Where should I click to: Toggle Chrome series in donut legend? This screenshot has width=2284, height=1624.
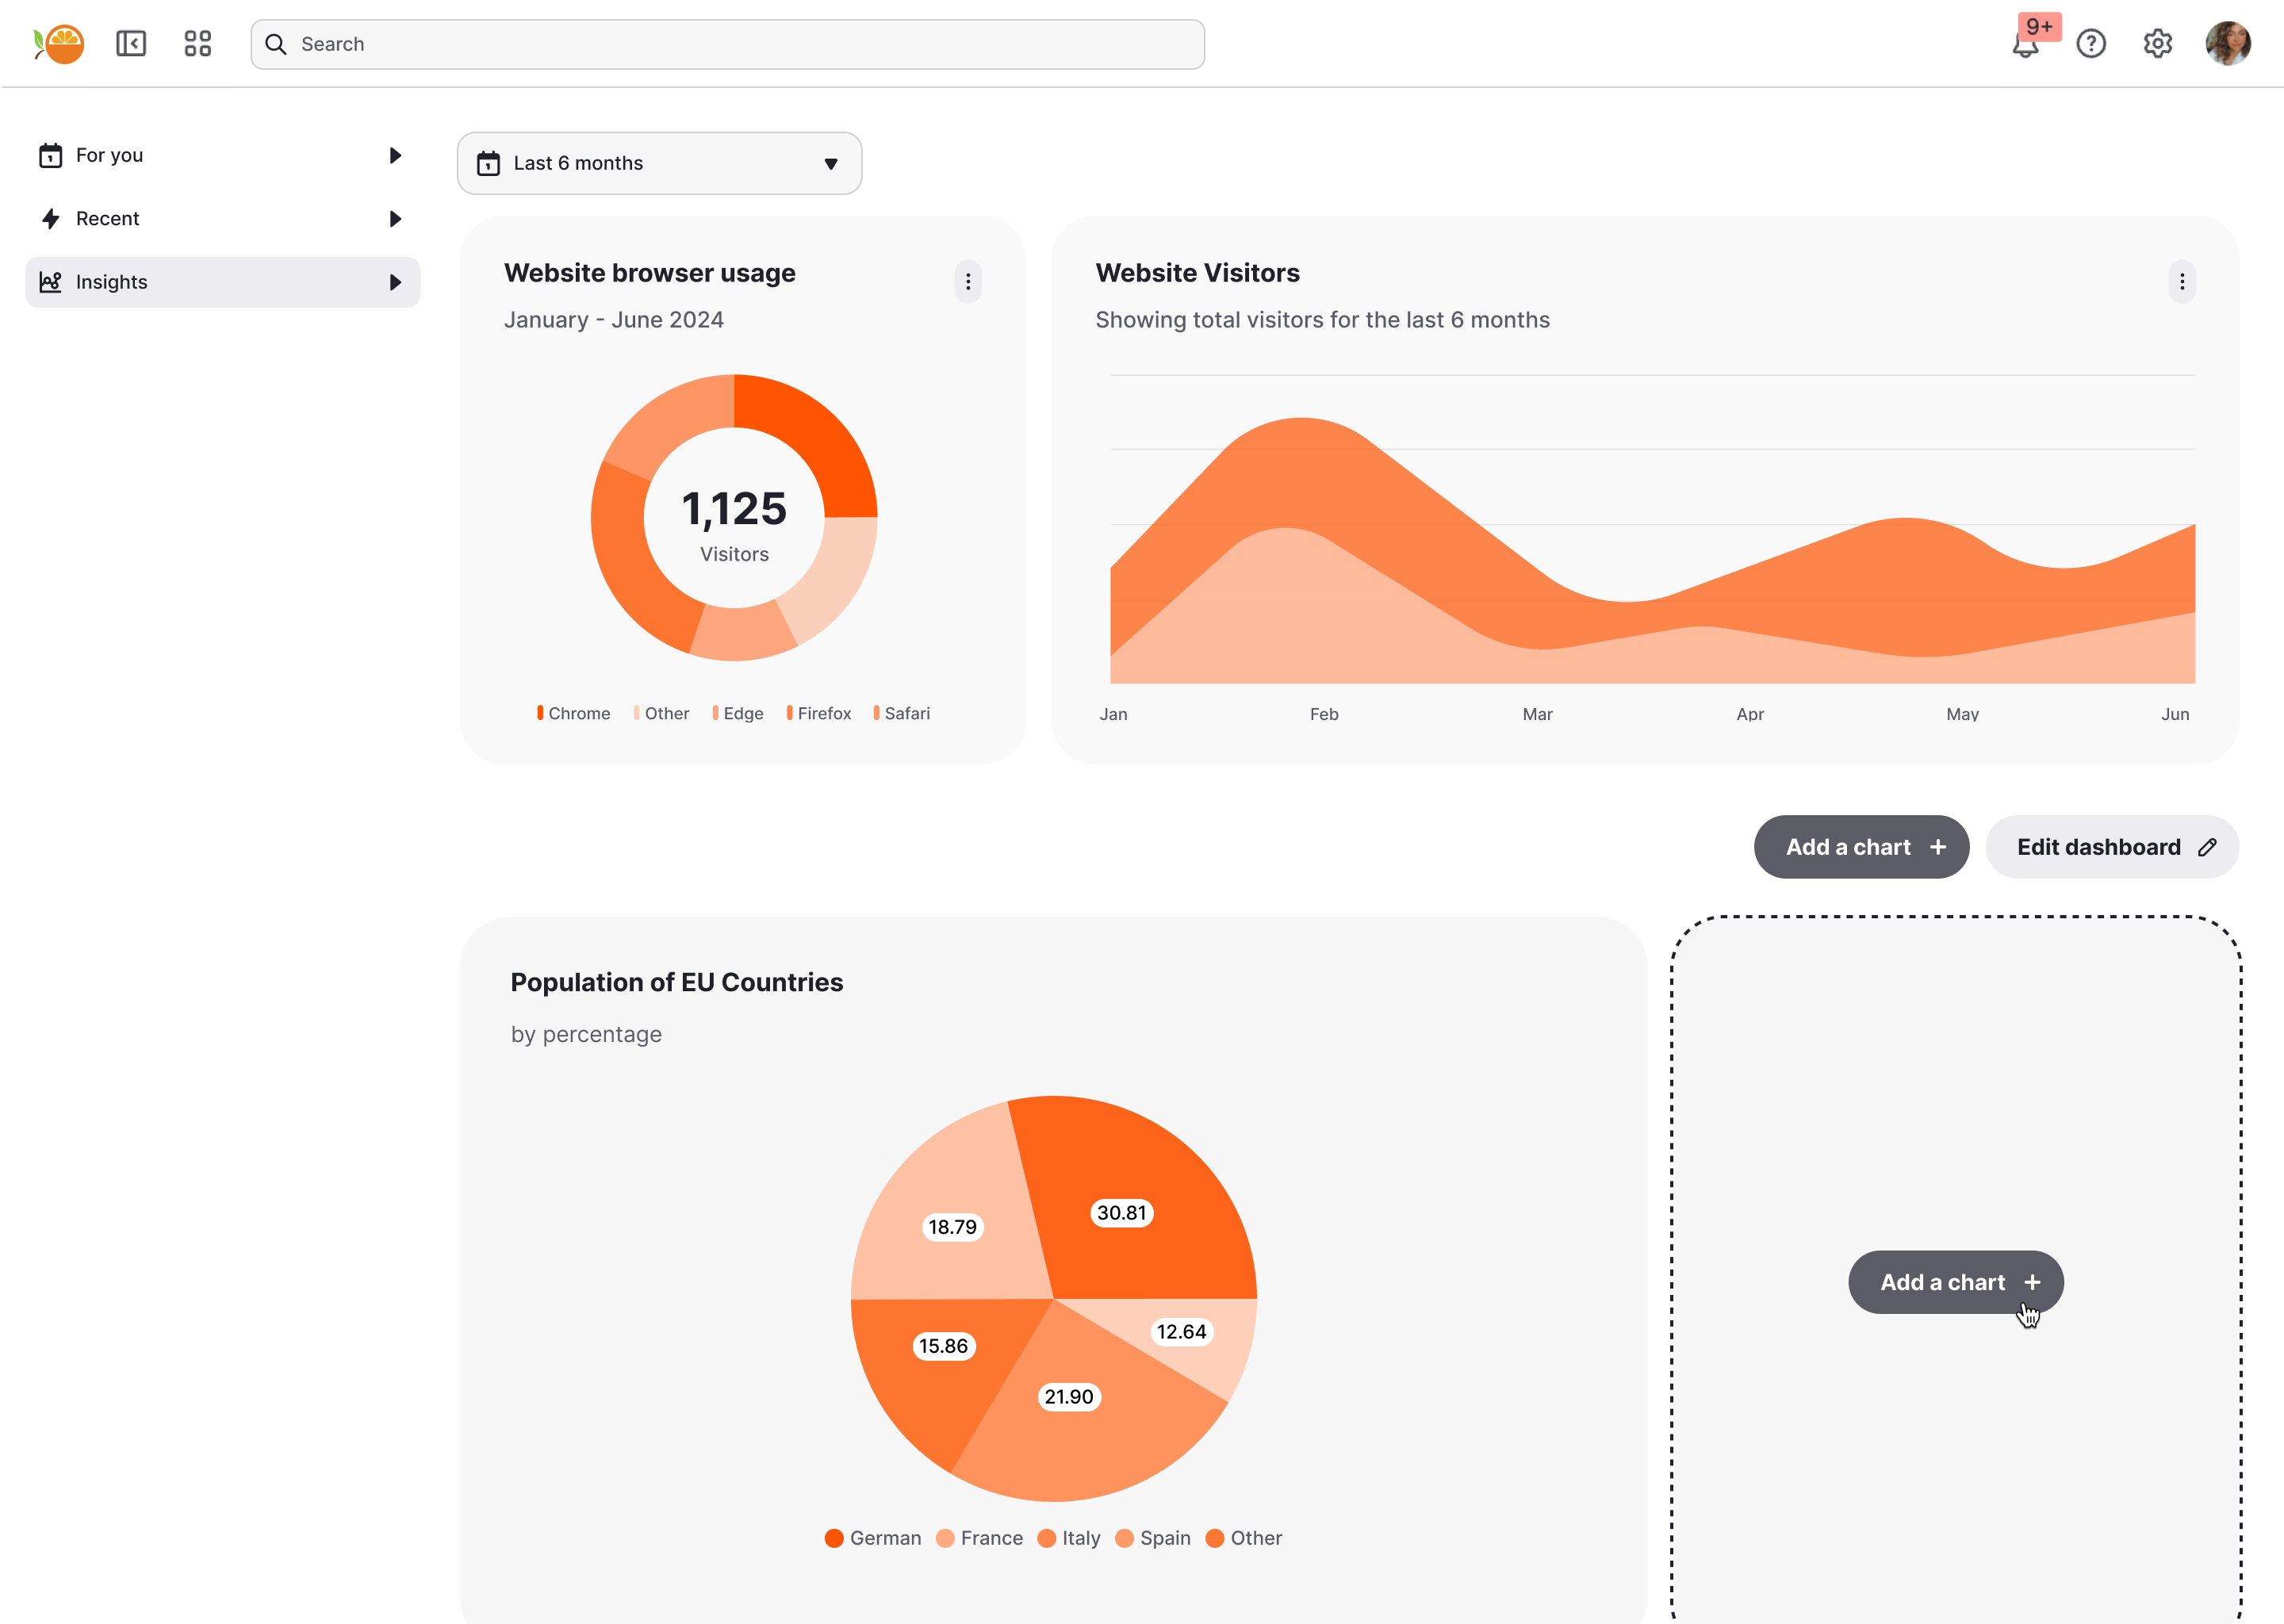click(575, 713)
